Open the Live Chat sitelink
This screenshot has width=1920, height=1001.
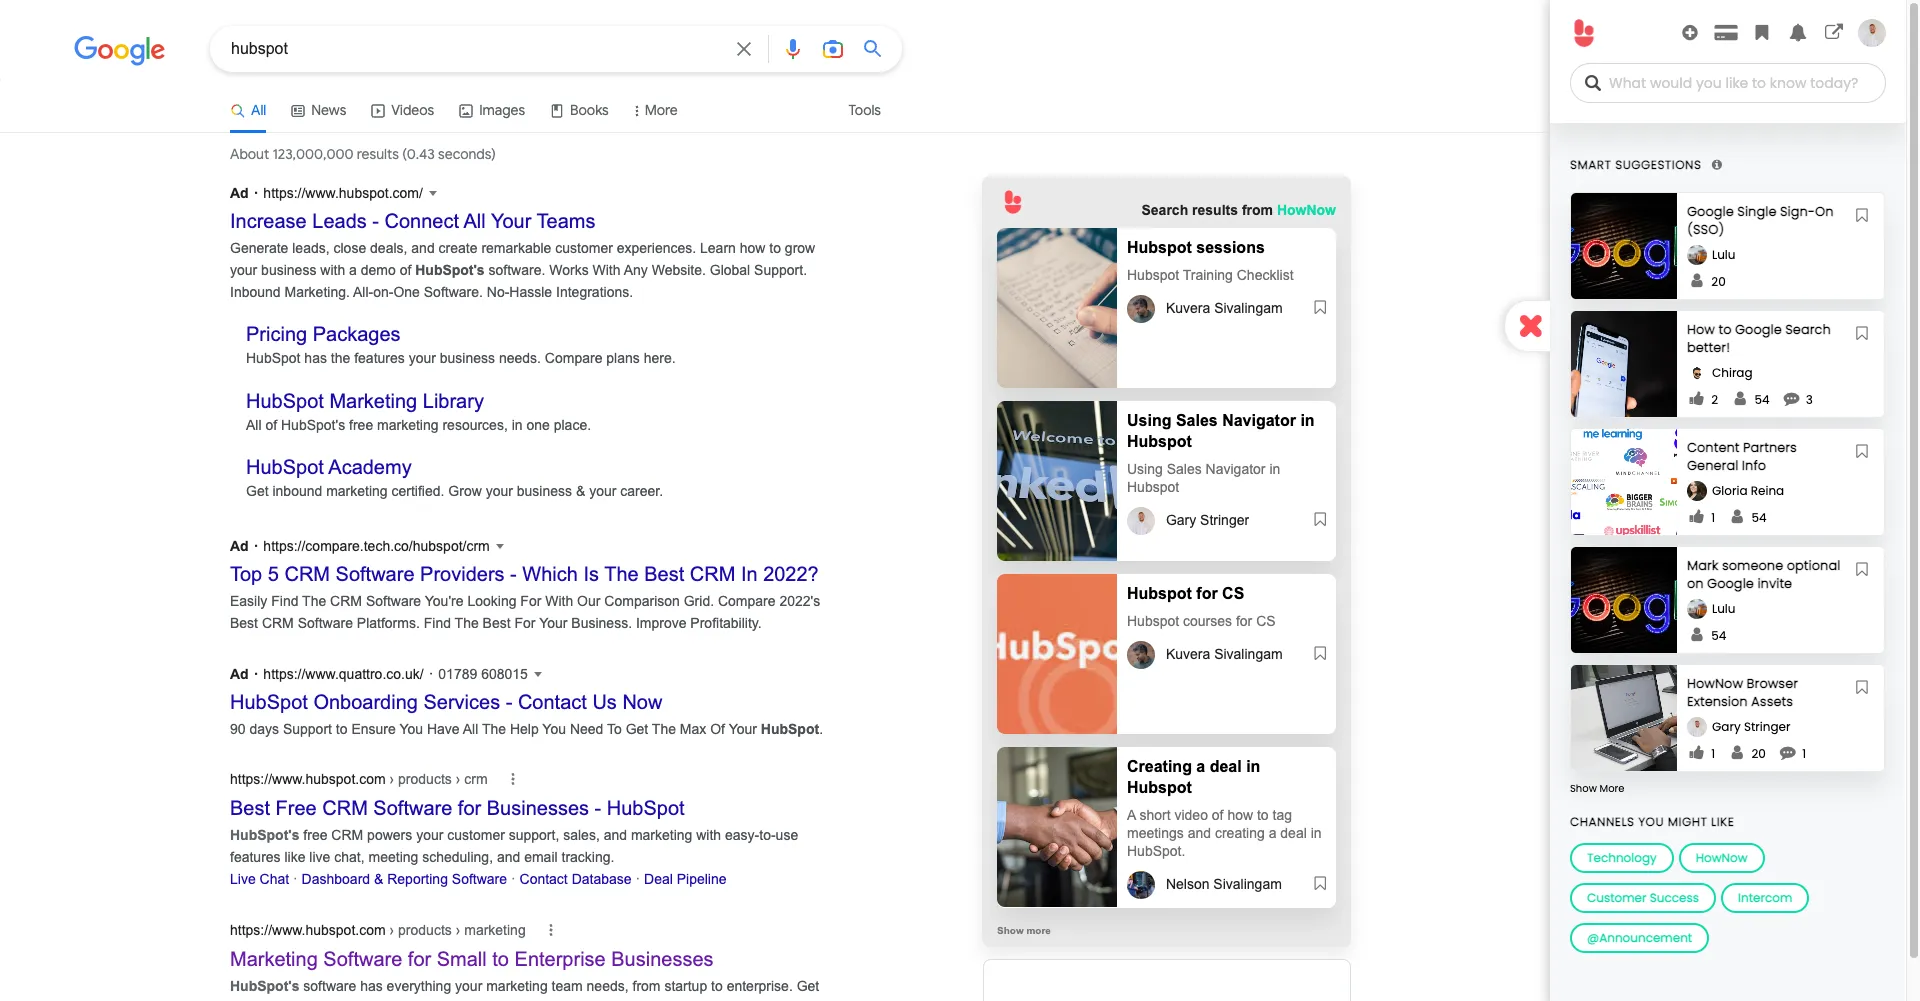[x=259, y=879]
